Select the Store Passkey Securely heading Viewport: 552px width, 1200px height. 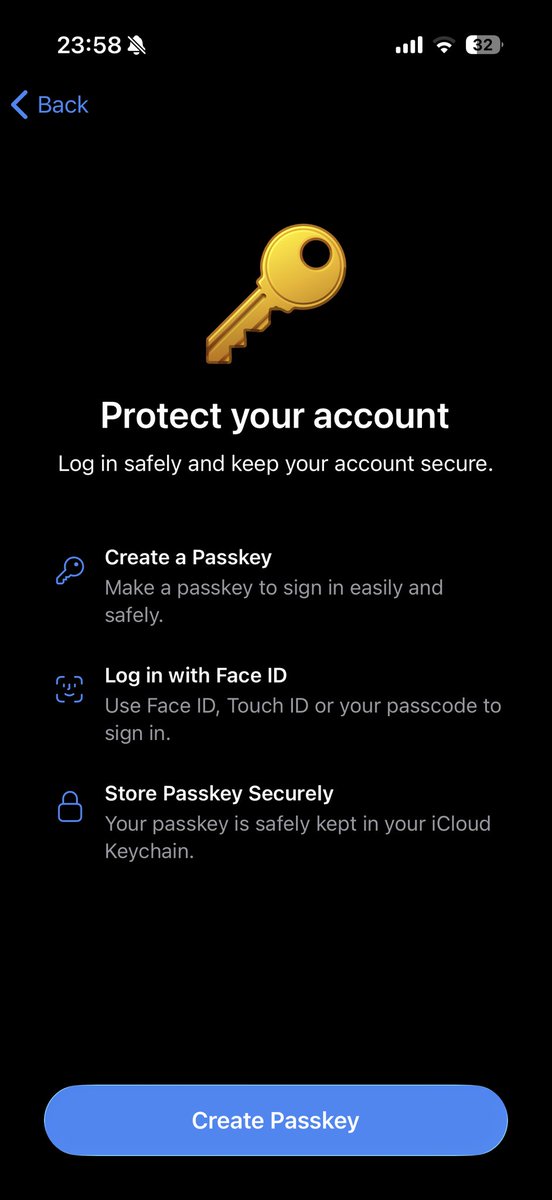point(219,793)
